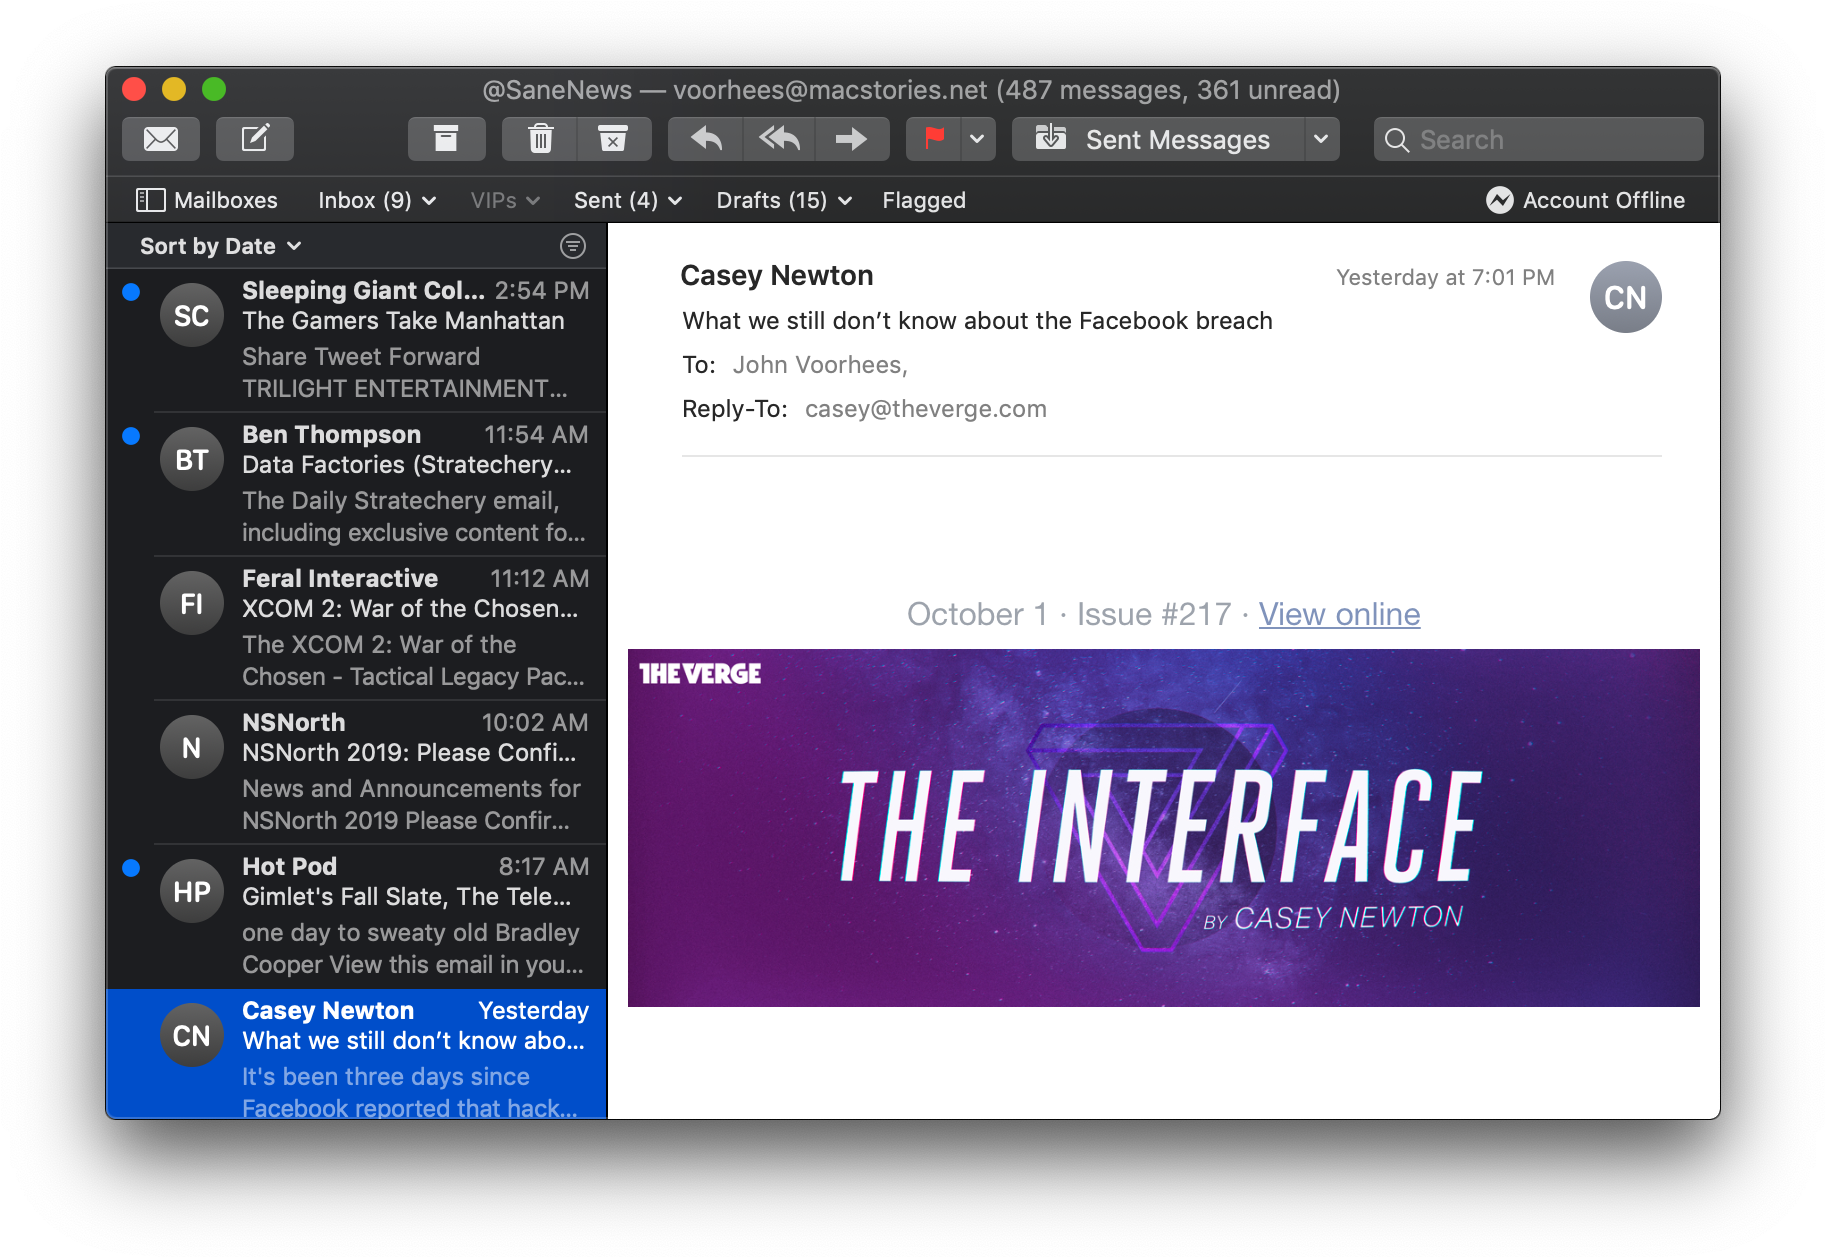The image size is (1825, 1257).
Task: Switch to Flagged mailbox
Action: pos(923,200)
